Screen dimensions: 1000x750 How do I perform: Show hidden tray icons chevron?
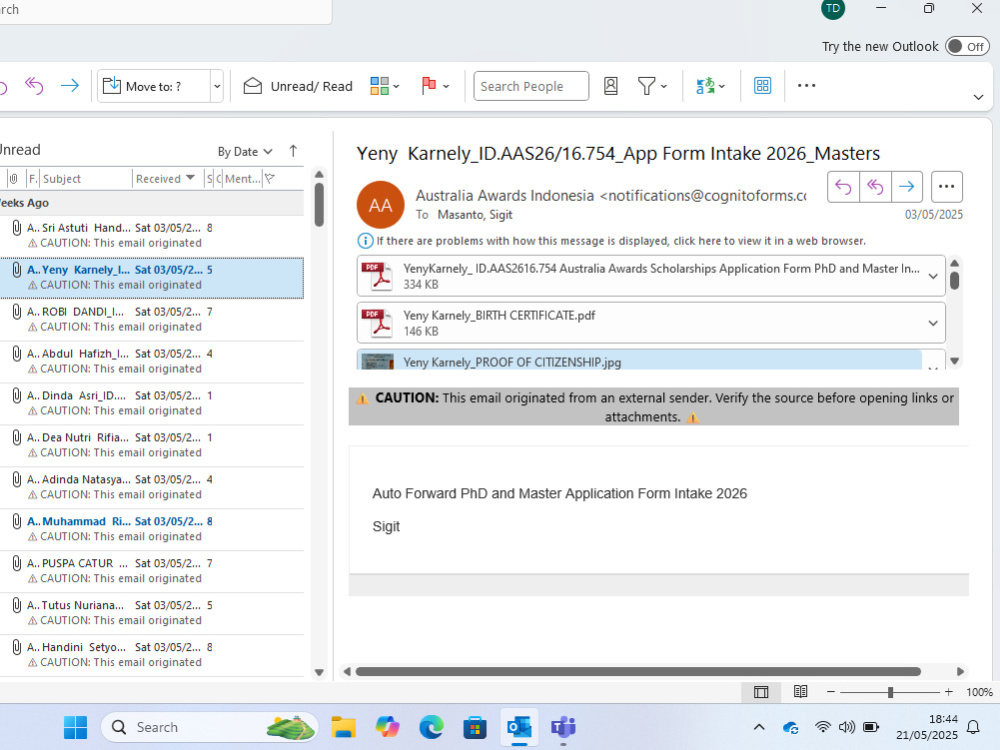point(759,727)
